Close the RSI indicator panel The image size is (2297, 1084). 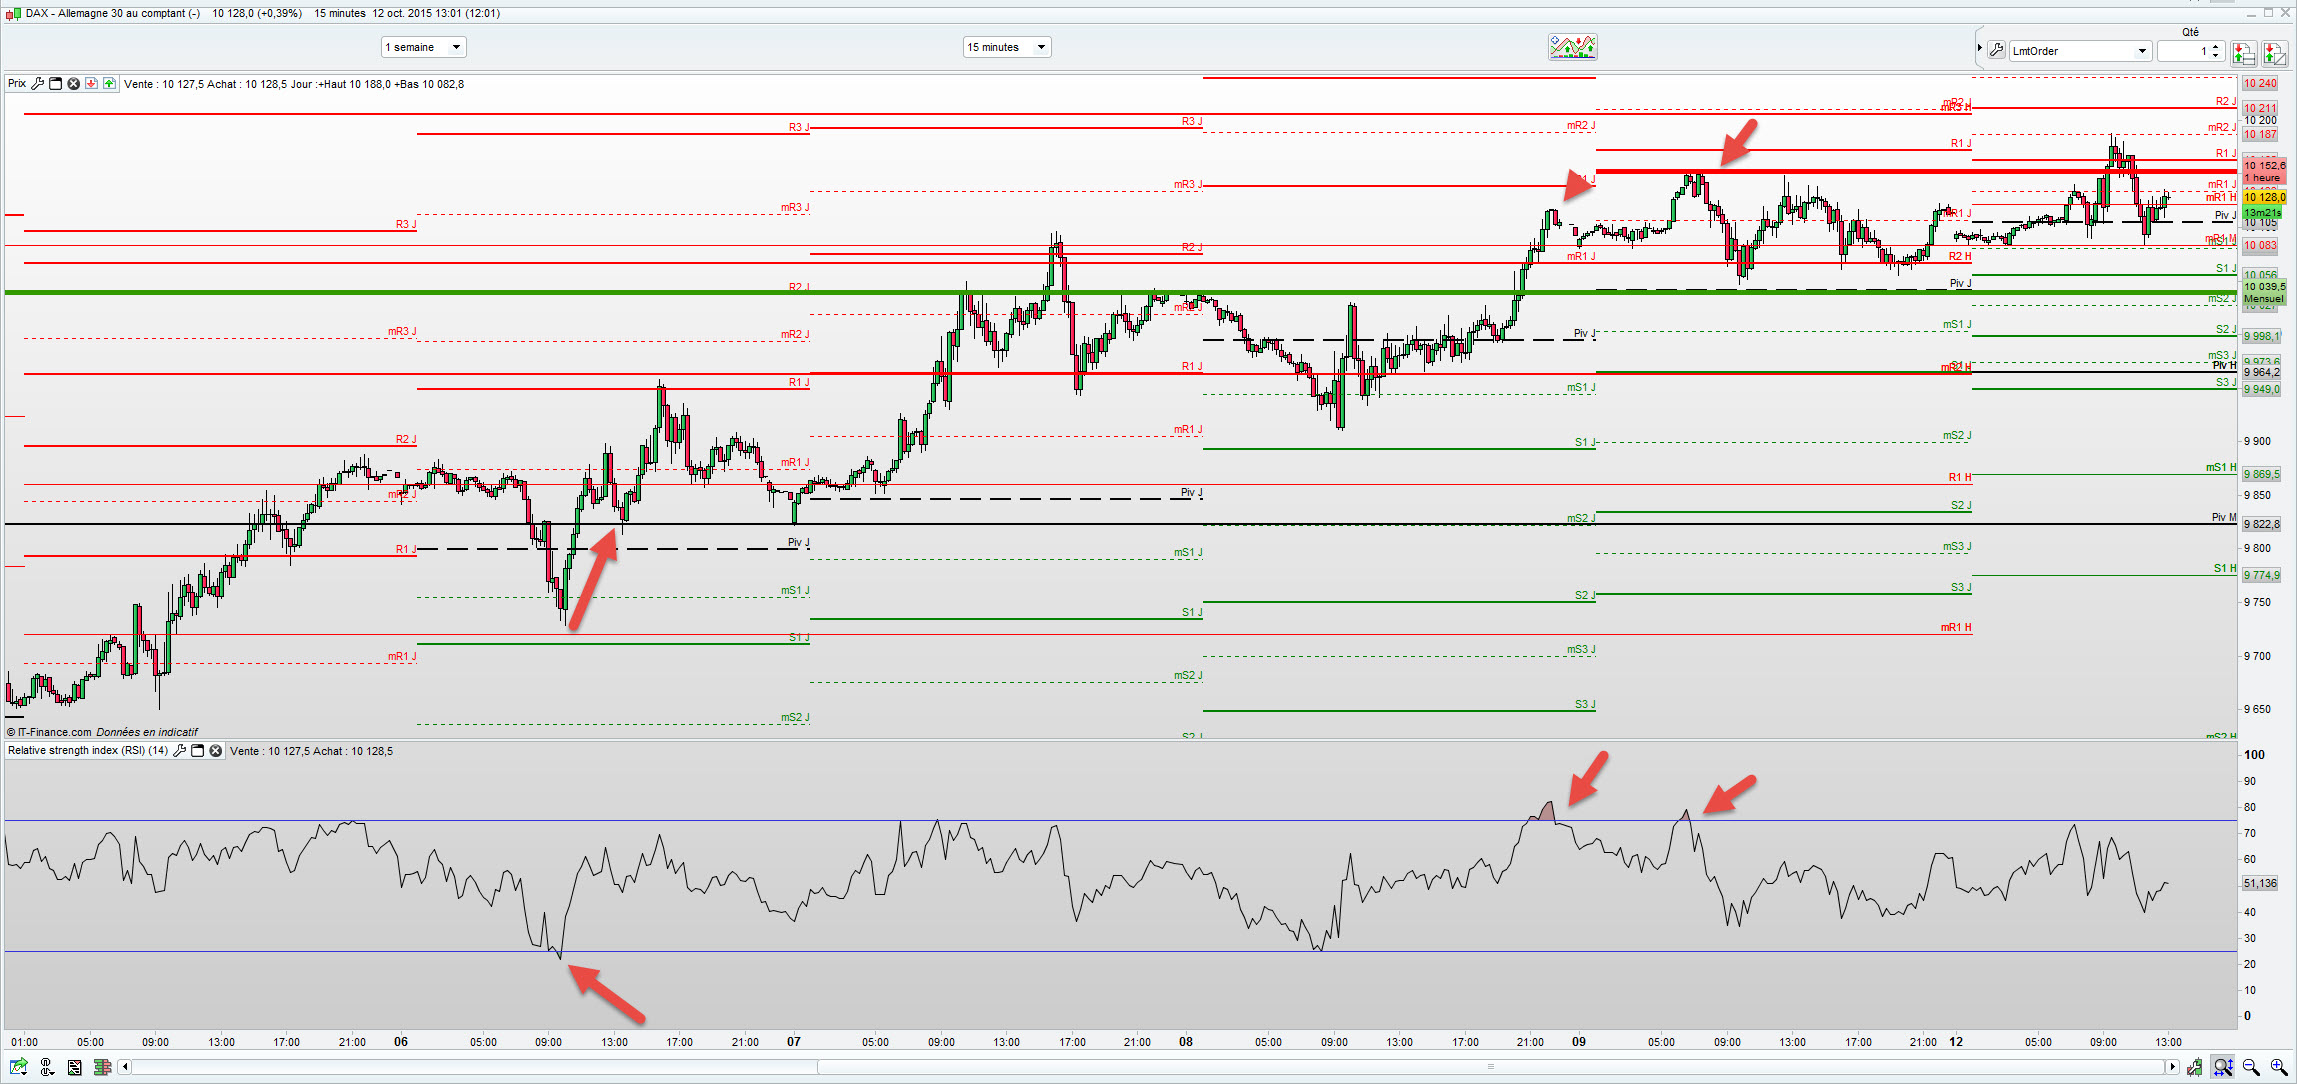215,751
